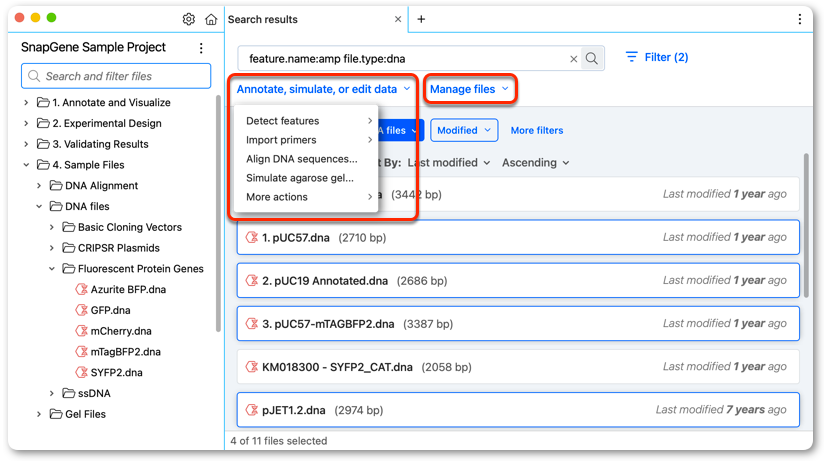The image size is (825, 461).
Task: Collapse 4. Sample Files folder
Action: pyautogui.click(x=26, y=165)
